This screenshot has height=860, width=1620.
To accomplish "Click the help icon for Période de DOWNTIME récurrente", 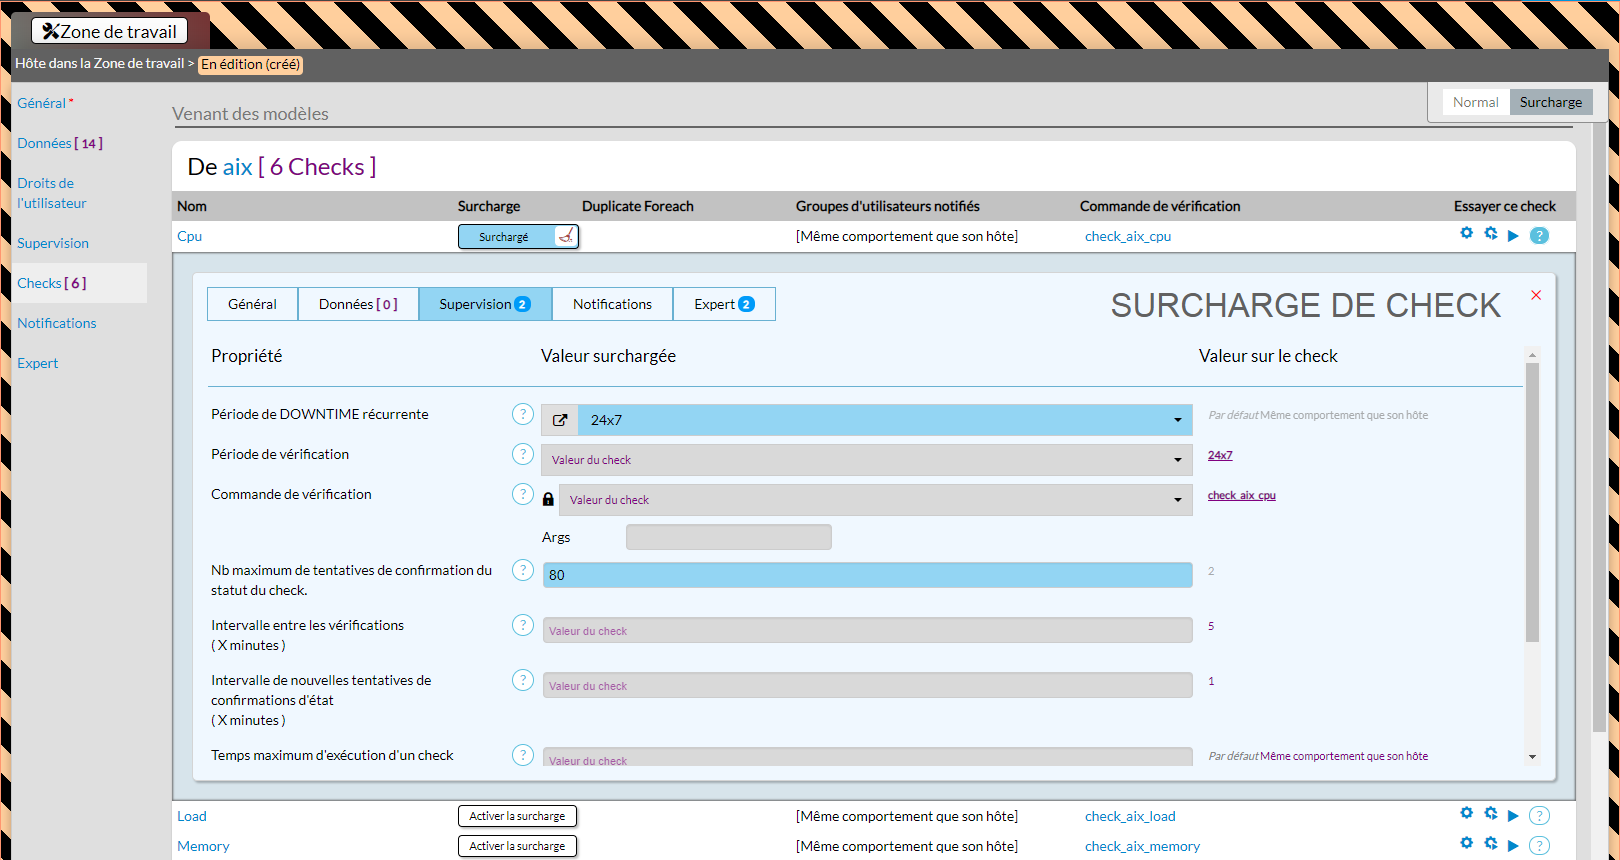I will click(x=522, y=414).
